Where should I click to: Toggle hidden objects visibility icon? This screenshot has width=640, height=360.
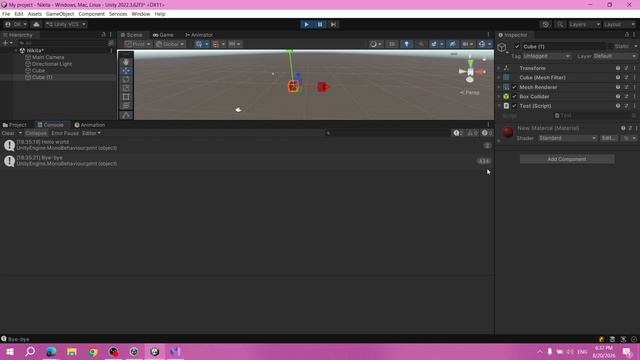pyautogui.click(x=452, y=44)
